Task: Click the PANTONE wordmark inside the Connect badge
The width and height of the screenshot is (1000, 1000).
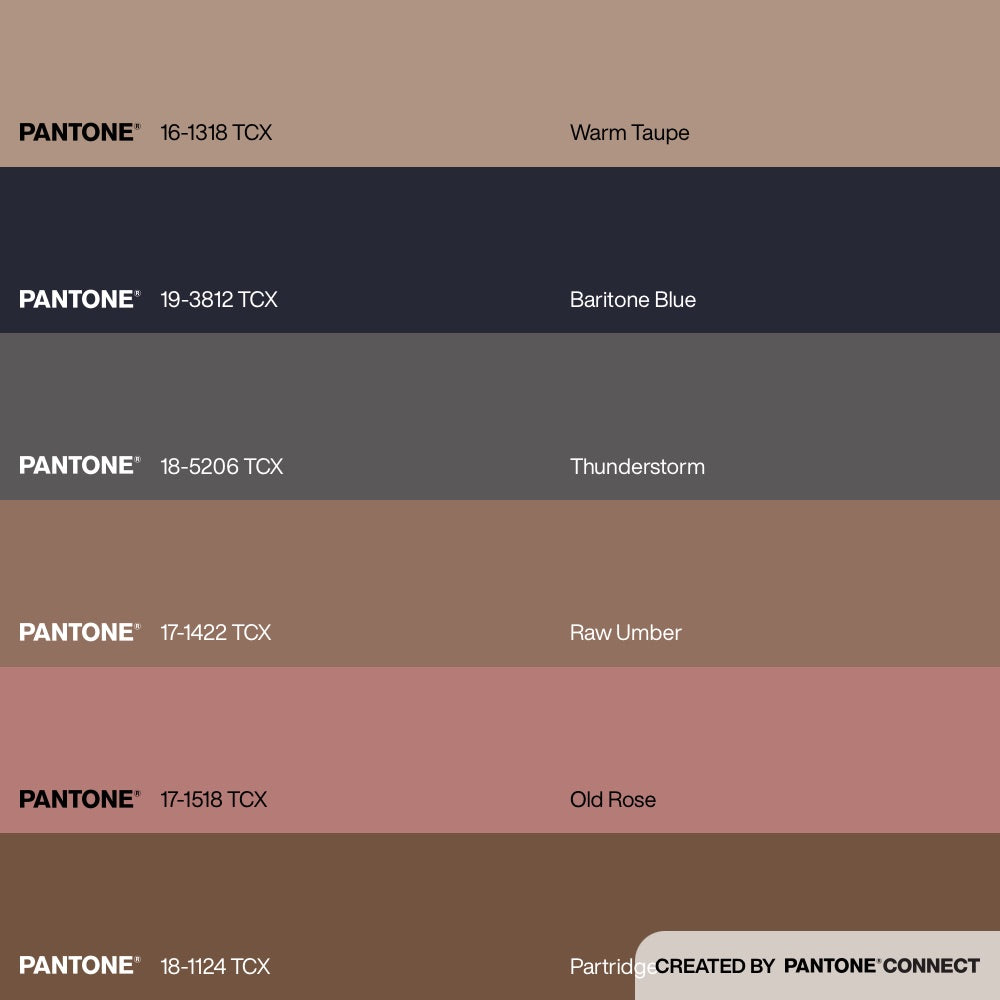Action: [830, 966]
